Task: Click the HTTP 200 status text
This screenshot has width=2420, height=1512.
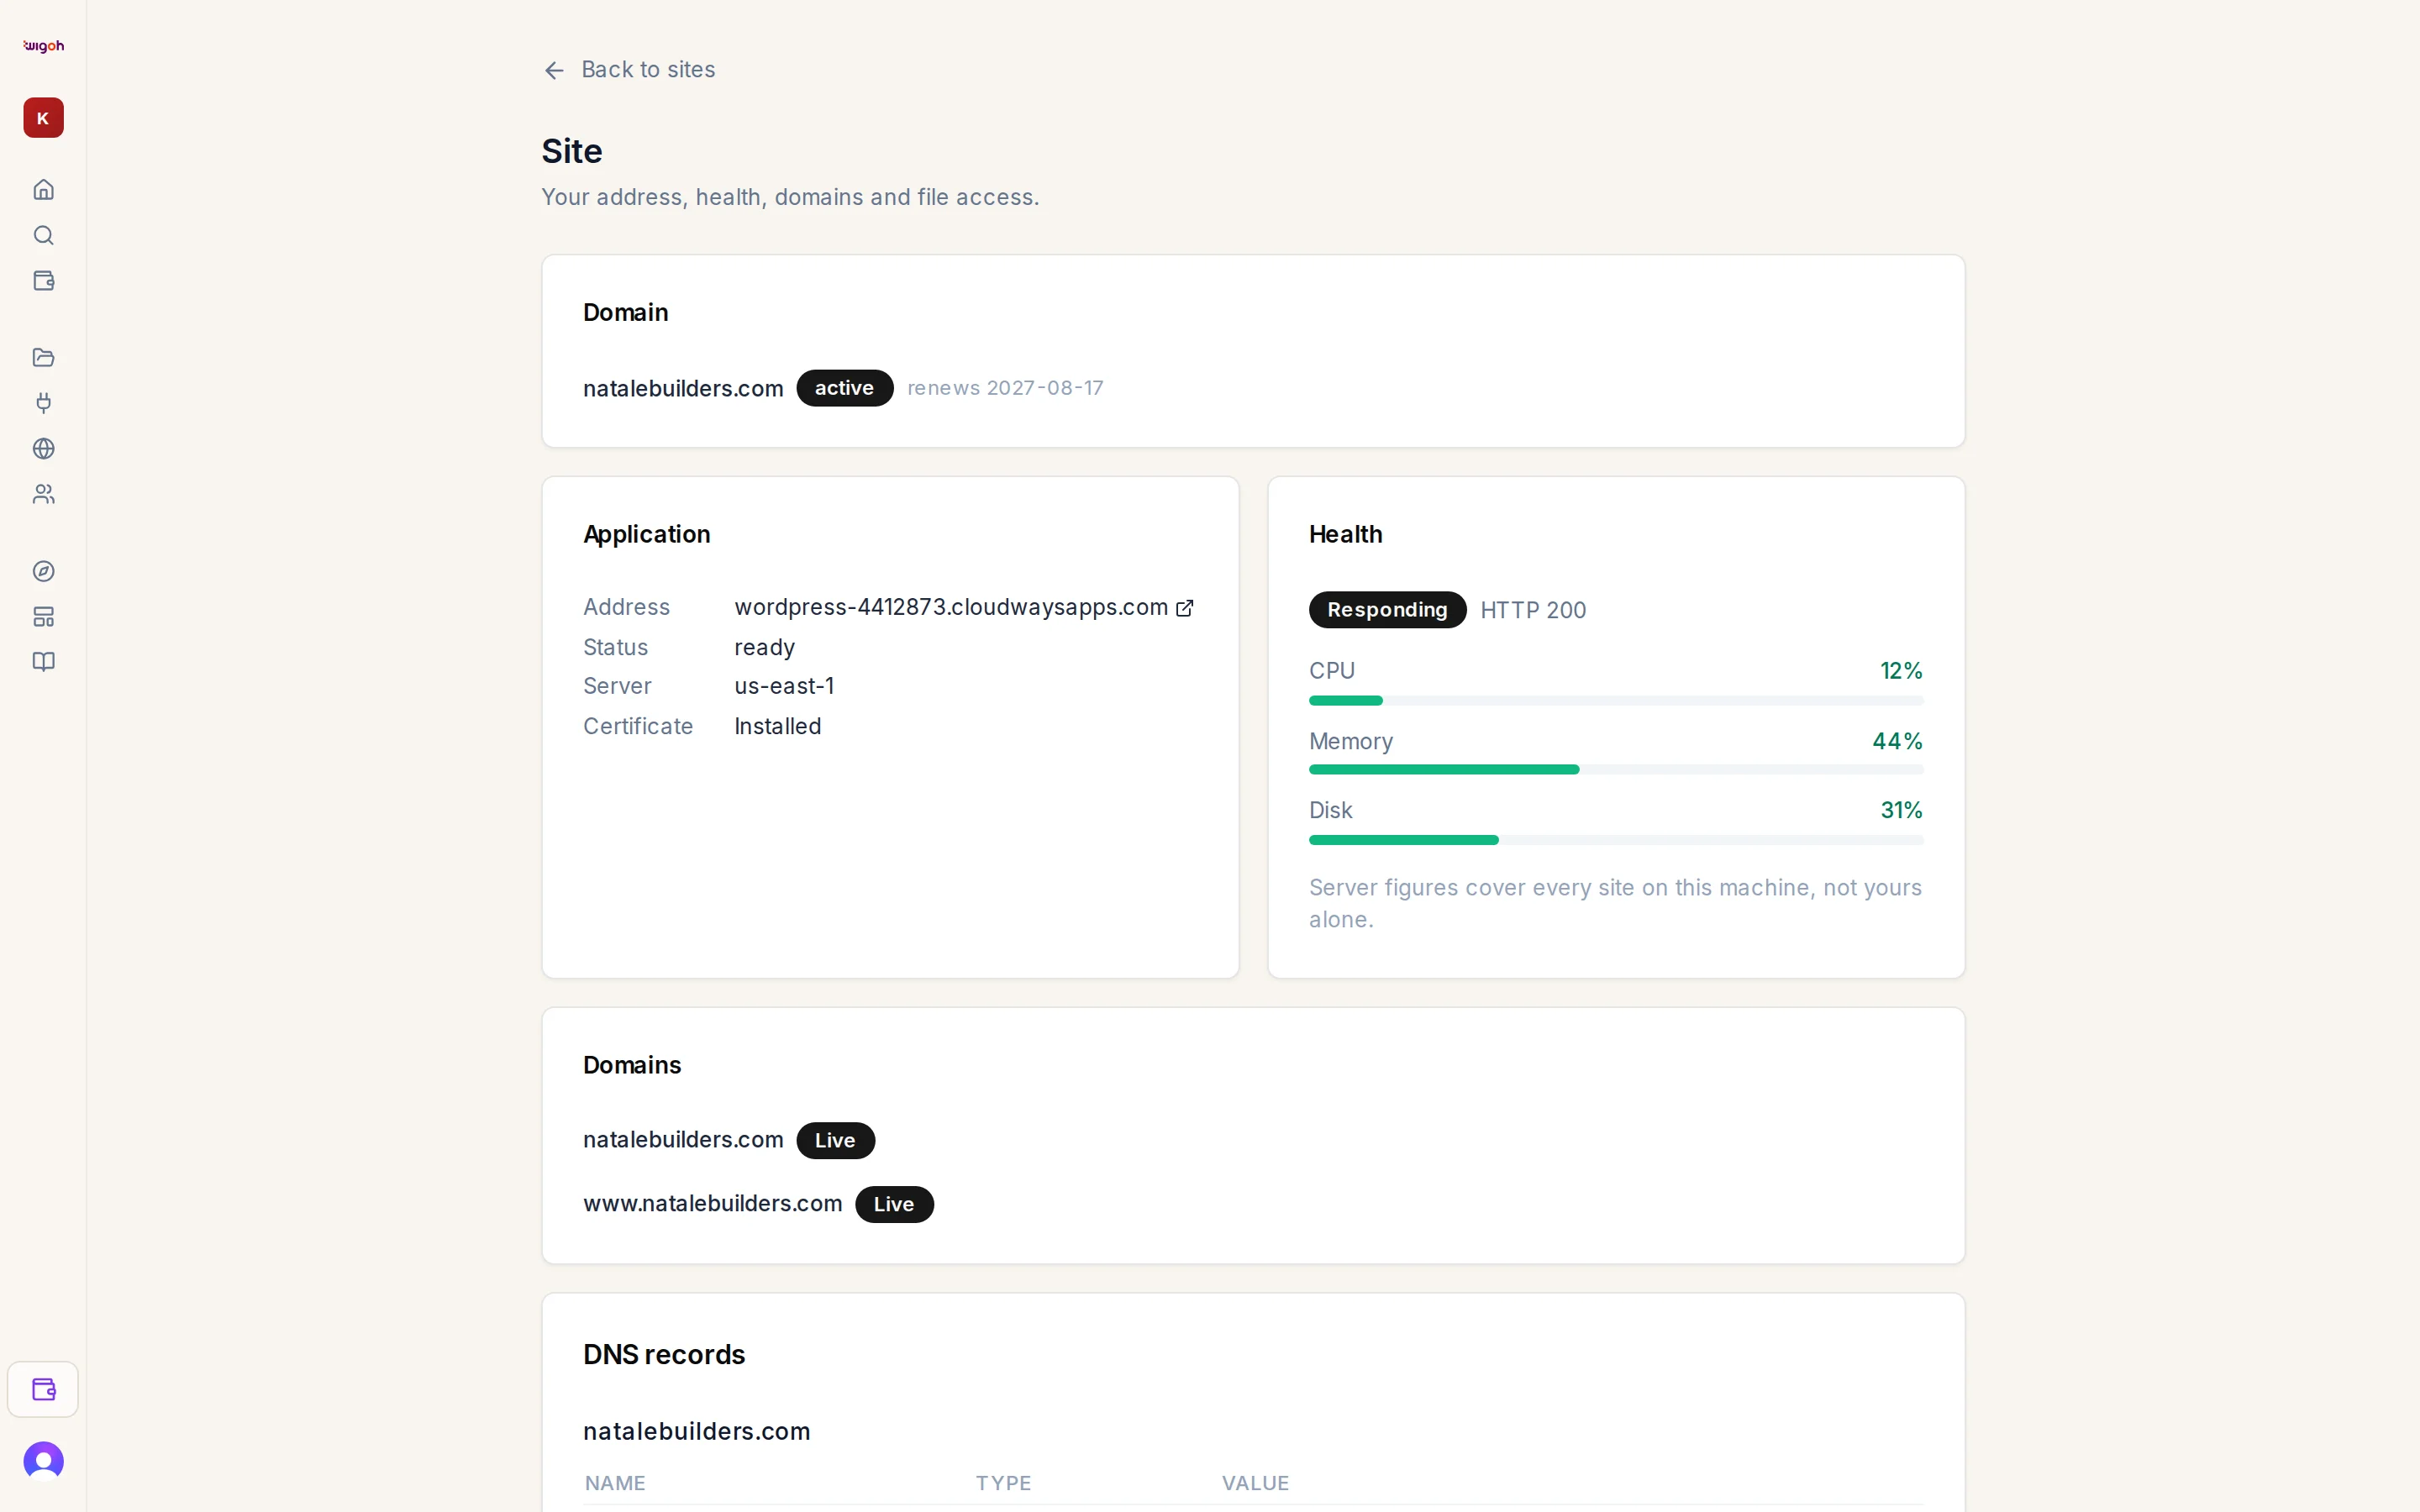Action: click(x=1533, y=610)
